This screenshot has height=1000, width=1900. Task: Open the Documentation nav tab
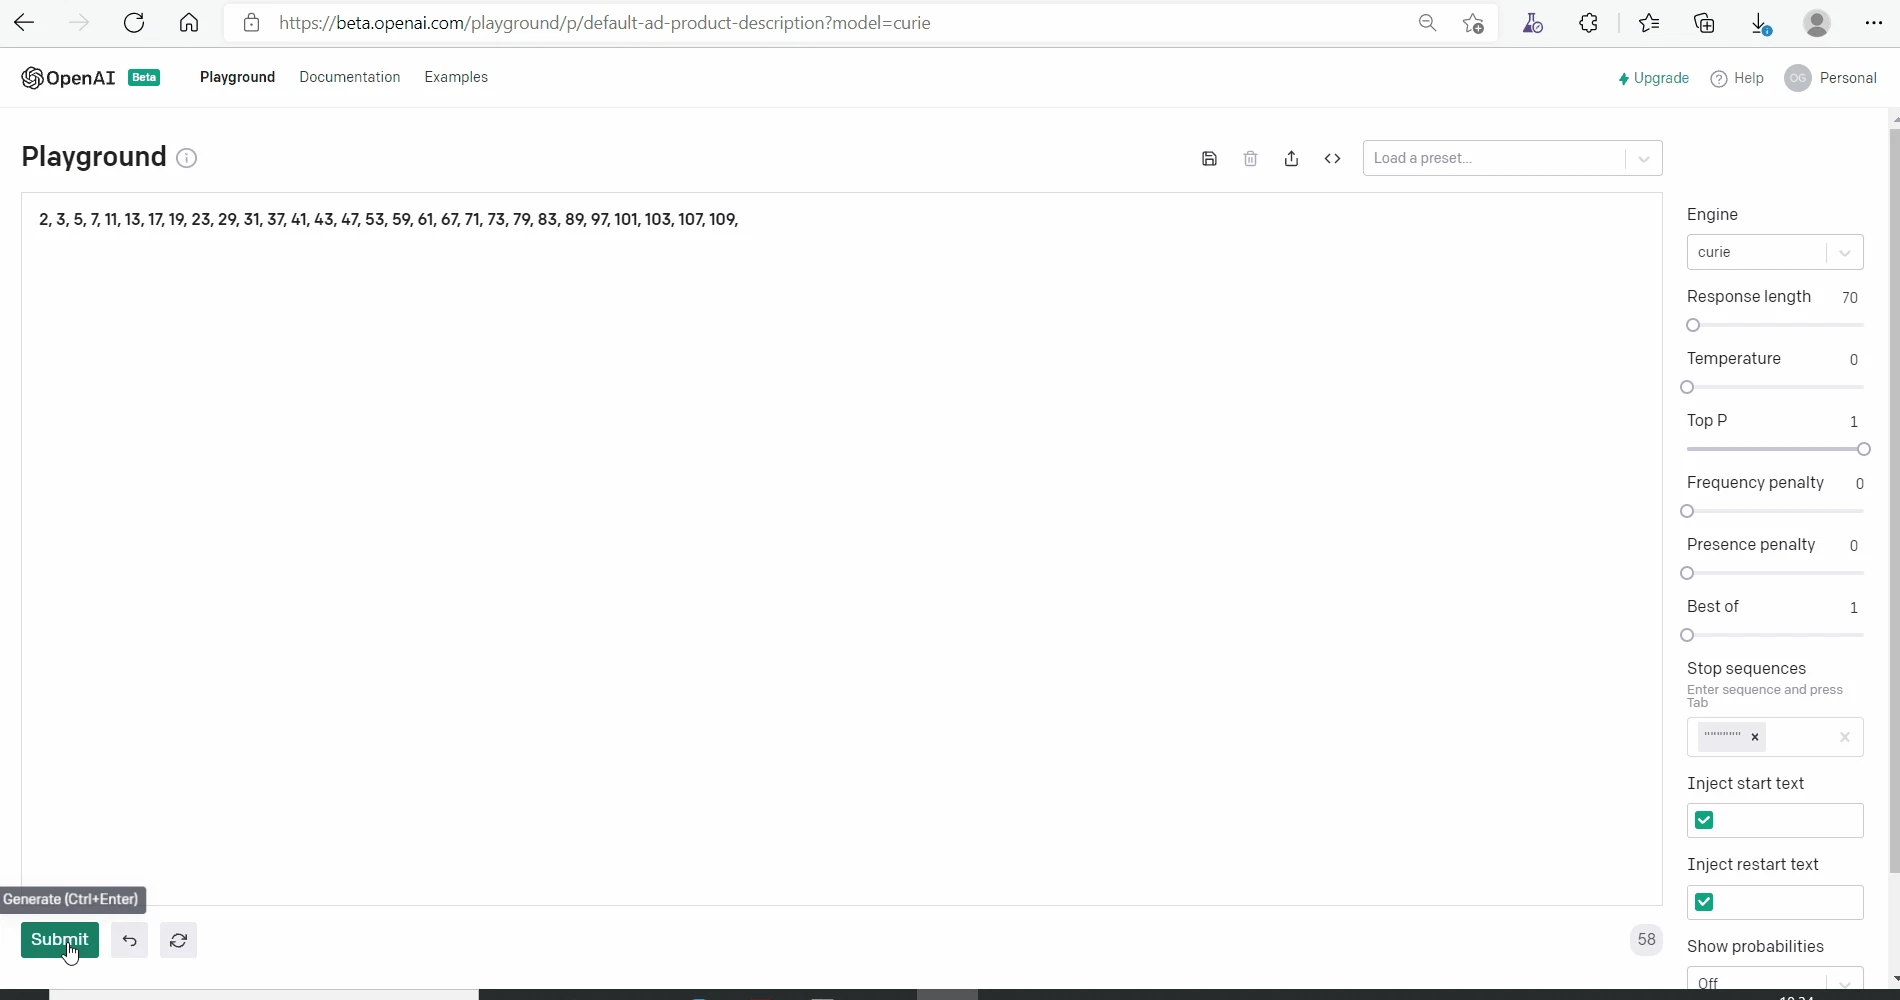click(x=349, y=77)
